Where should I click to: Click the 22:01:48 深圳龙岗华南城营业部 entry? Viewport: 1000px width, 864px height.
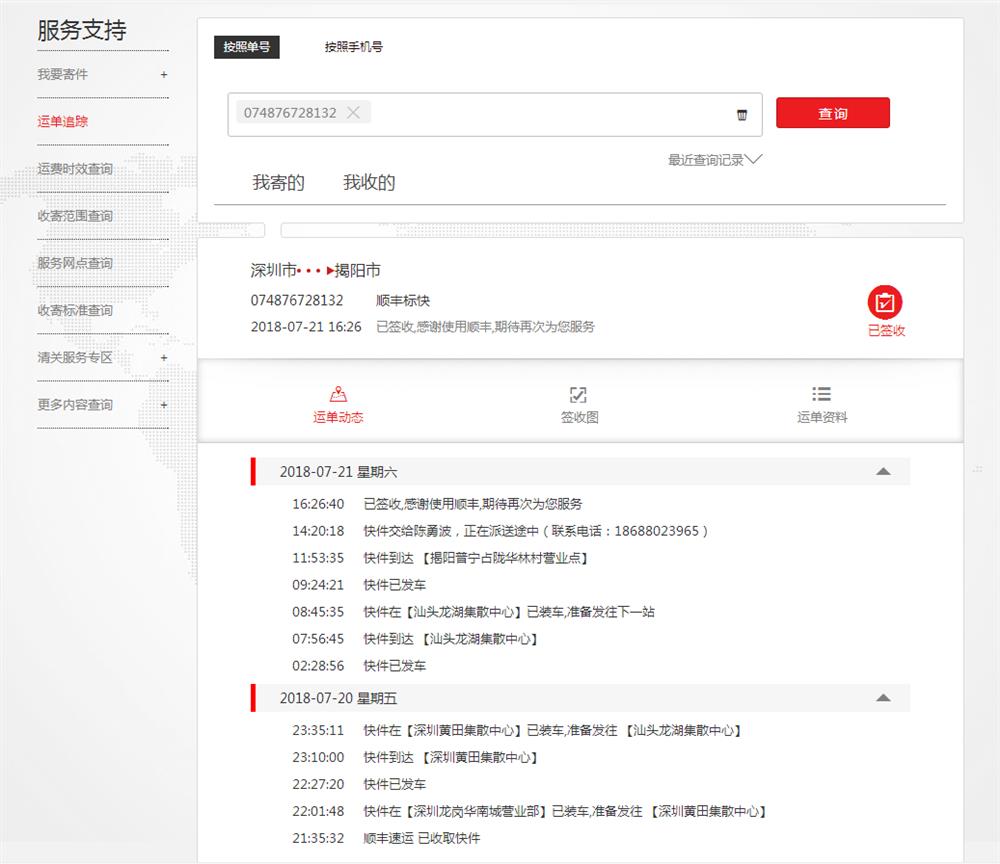click(529, 811)
